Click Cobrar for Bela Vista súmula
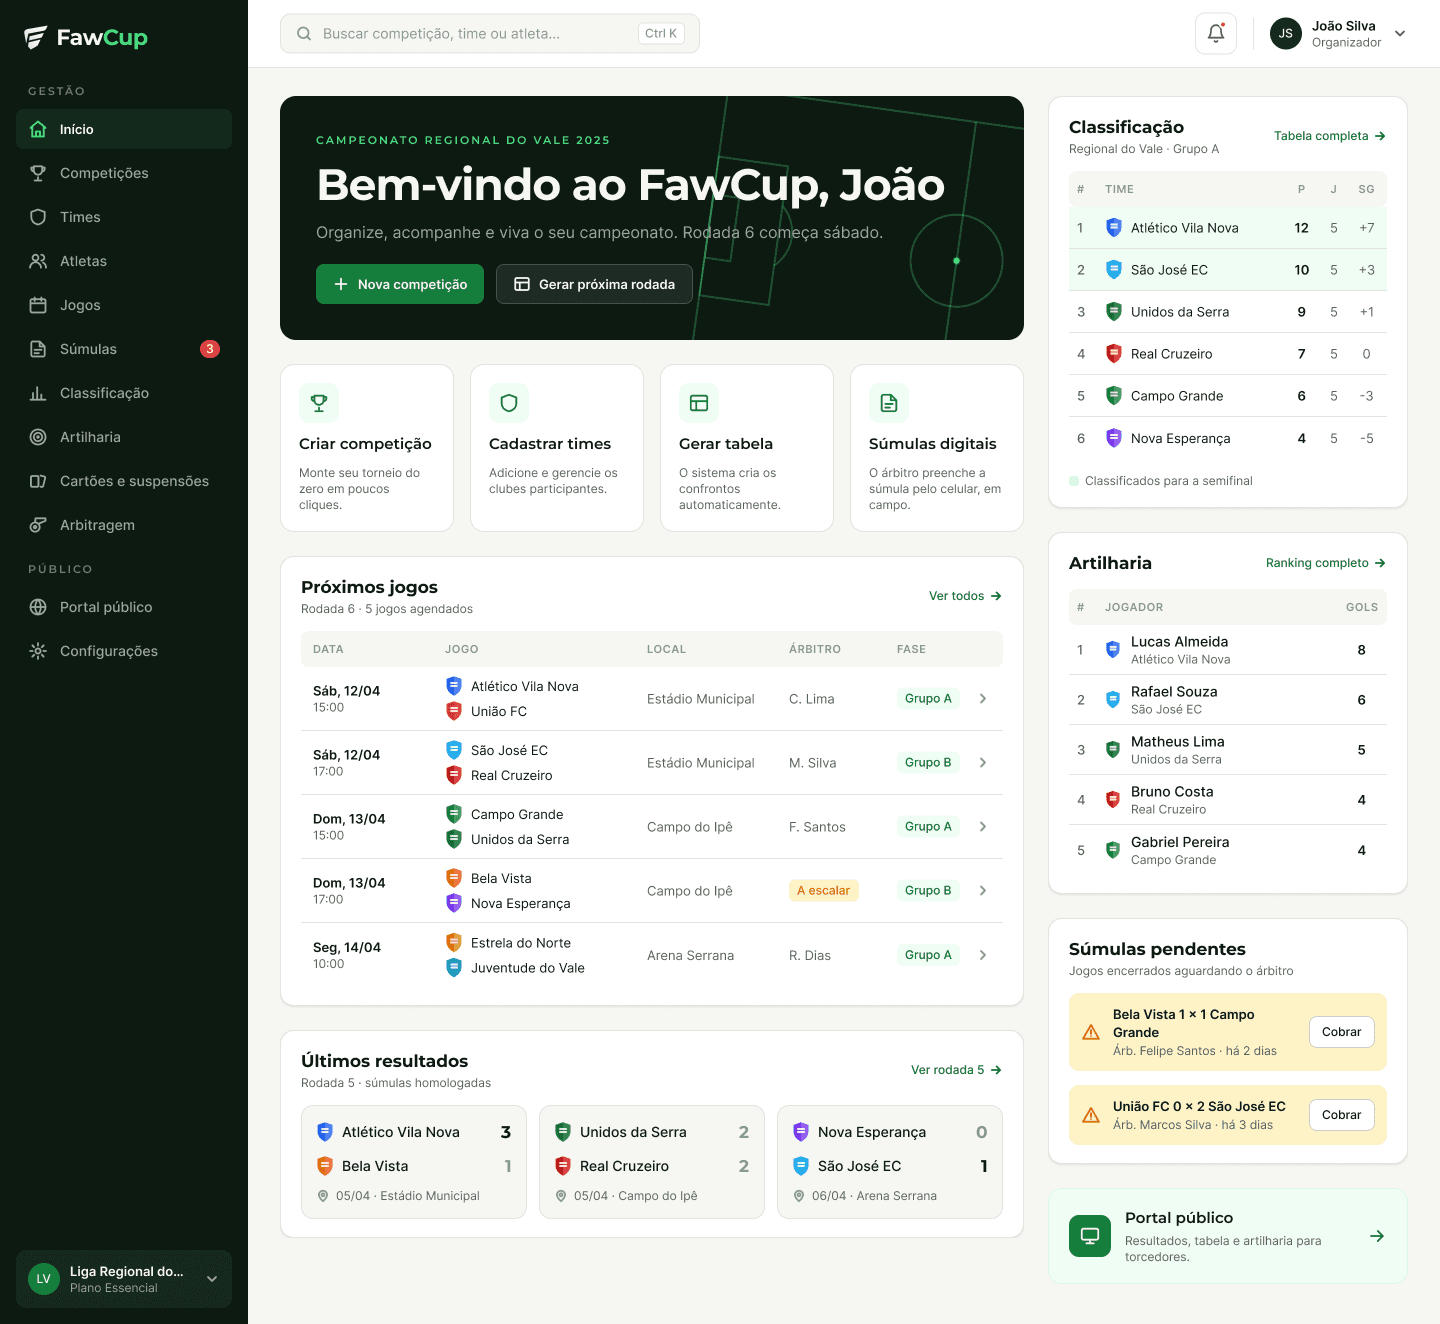Screen dimensions: 1440x1324 click(x=1341, y=1032)
